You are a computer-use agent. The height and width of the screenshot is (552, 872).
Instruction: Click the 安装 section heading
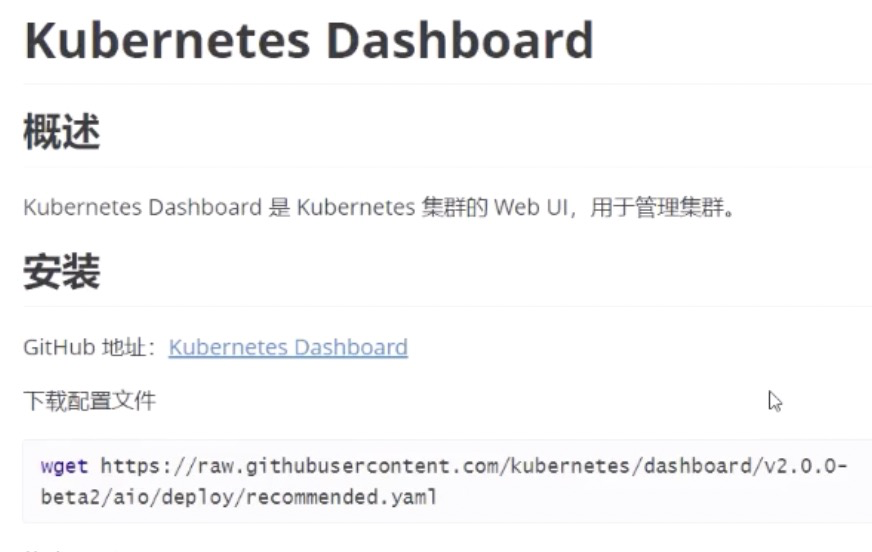pyautogui.click(x=62, y=271)
